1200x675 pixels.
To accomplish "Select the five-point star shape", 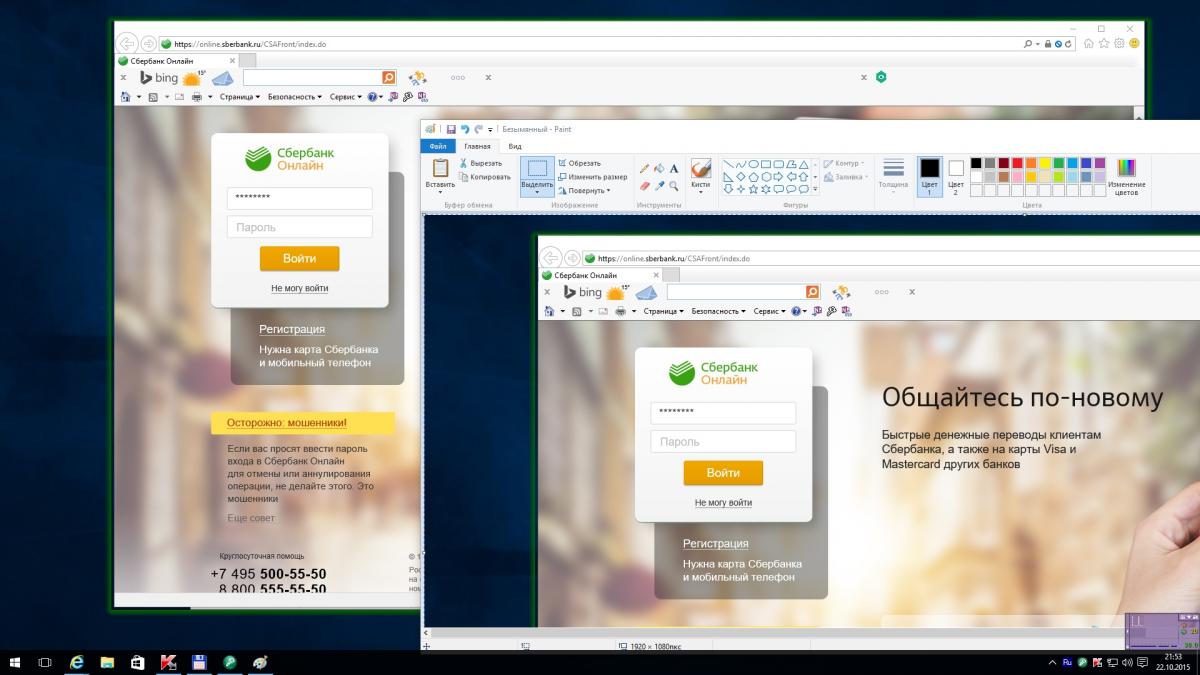I will click(x=754, y=188).
